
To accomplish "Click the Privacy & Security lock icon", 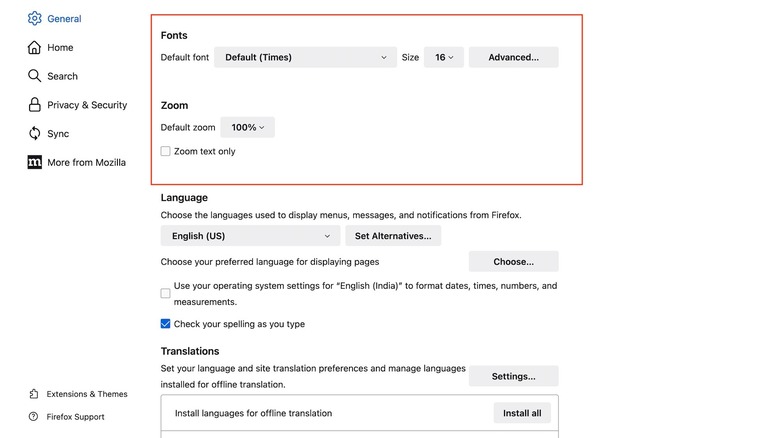I will pos(35,105).
